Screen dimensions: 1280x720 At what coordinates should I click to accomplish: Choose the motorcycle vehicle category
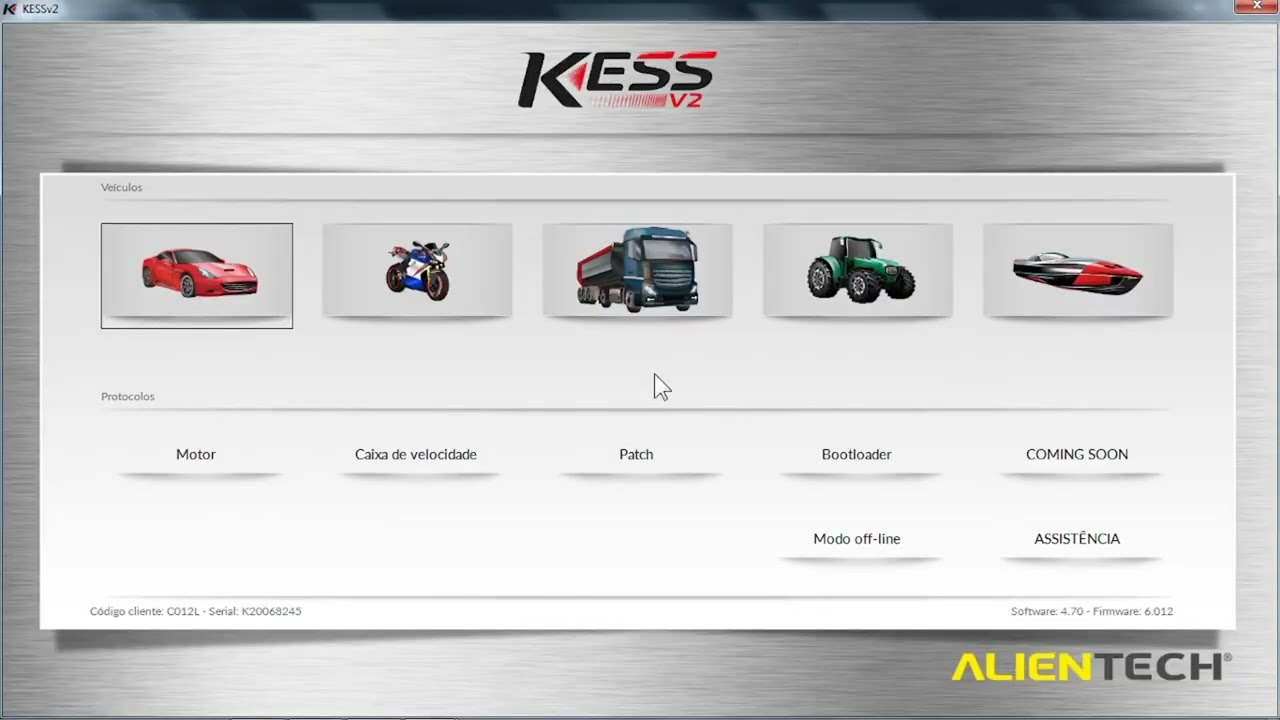(x=417, y=271)
